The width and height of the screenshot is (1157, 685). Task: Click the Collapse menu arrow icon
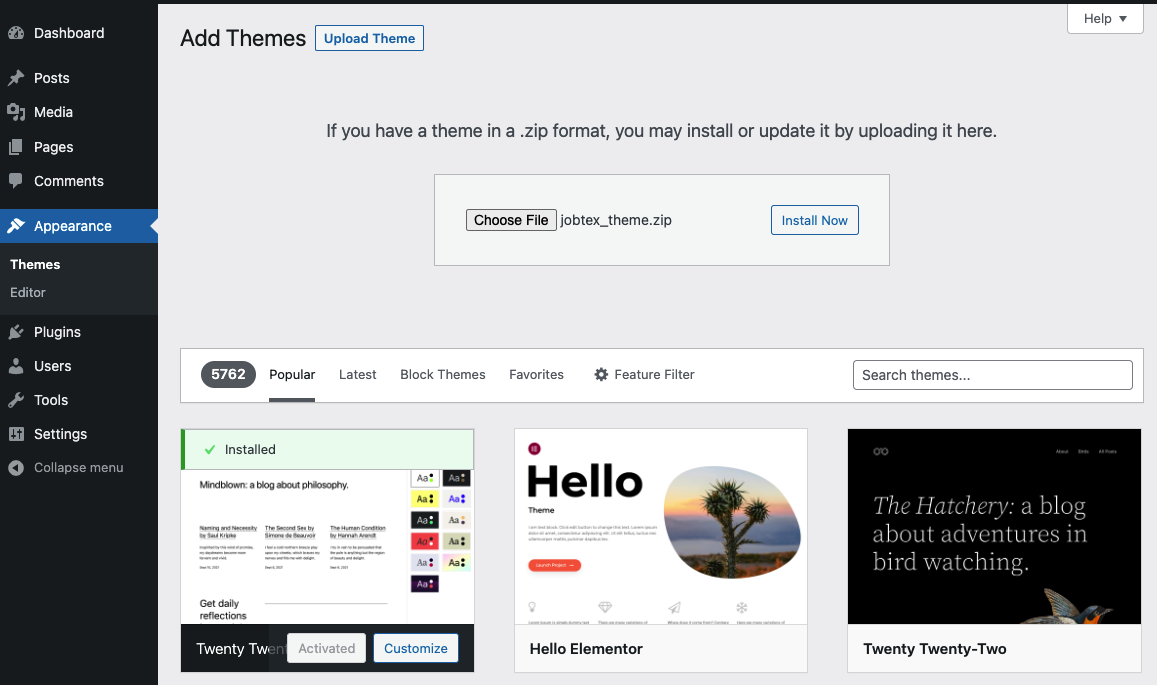click(x=15, y=467)
